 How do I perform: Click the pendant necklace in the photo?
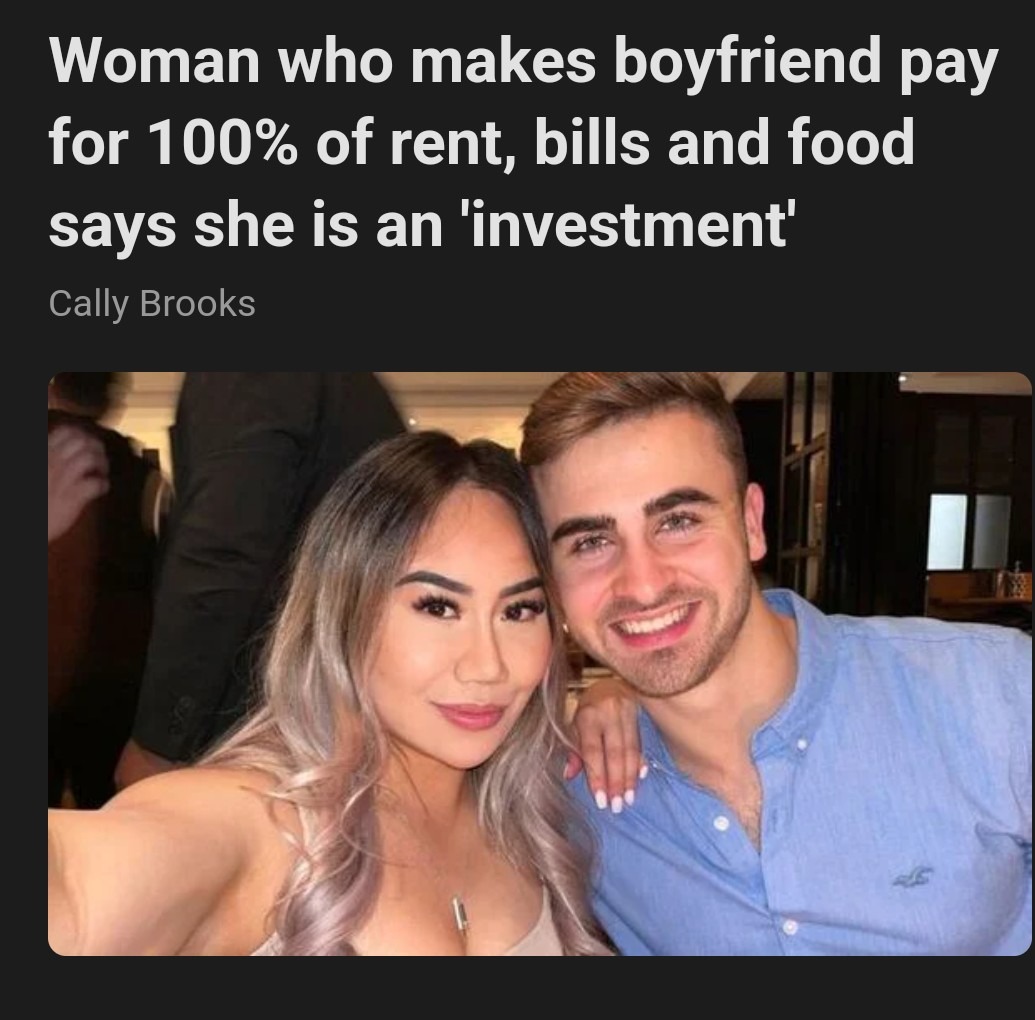click(461, 914)
